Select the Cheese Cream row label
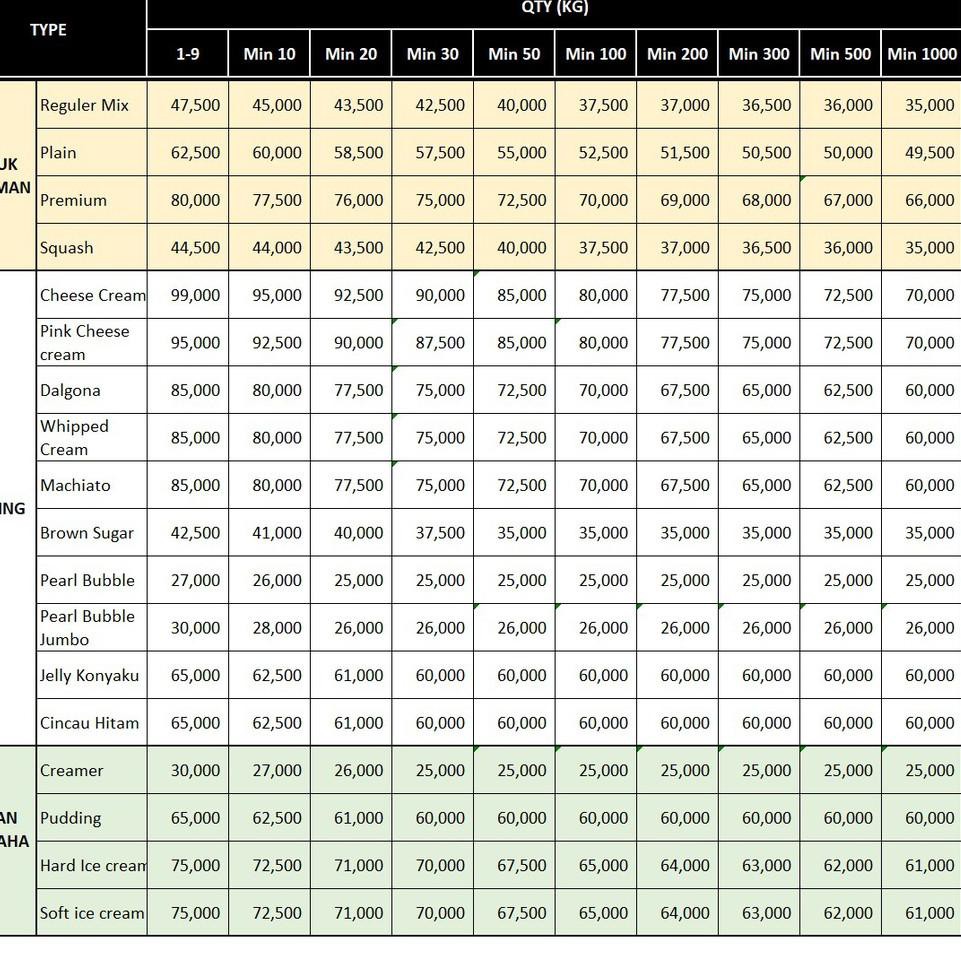The image size is (961, 961). click(x=92, y=295)
